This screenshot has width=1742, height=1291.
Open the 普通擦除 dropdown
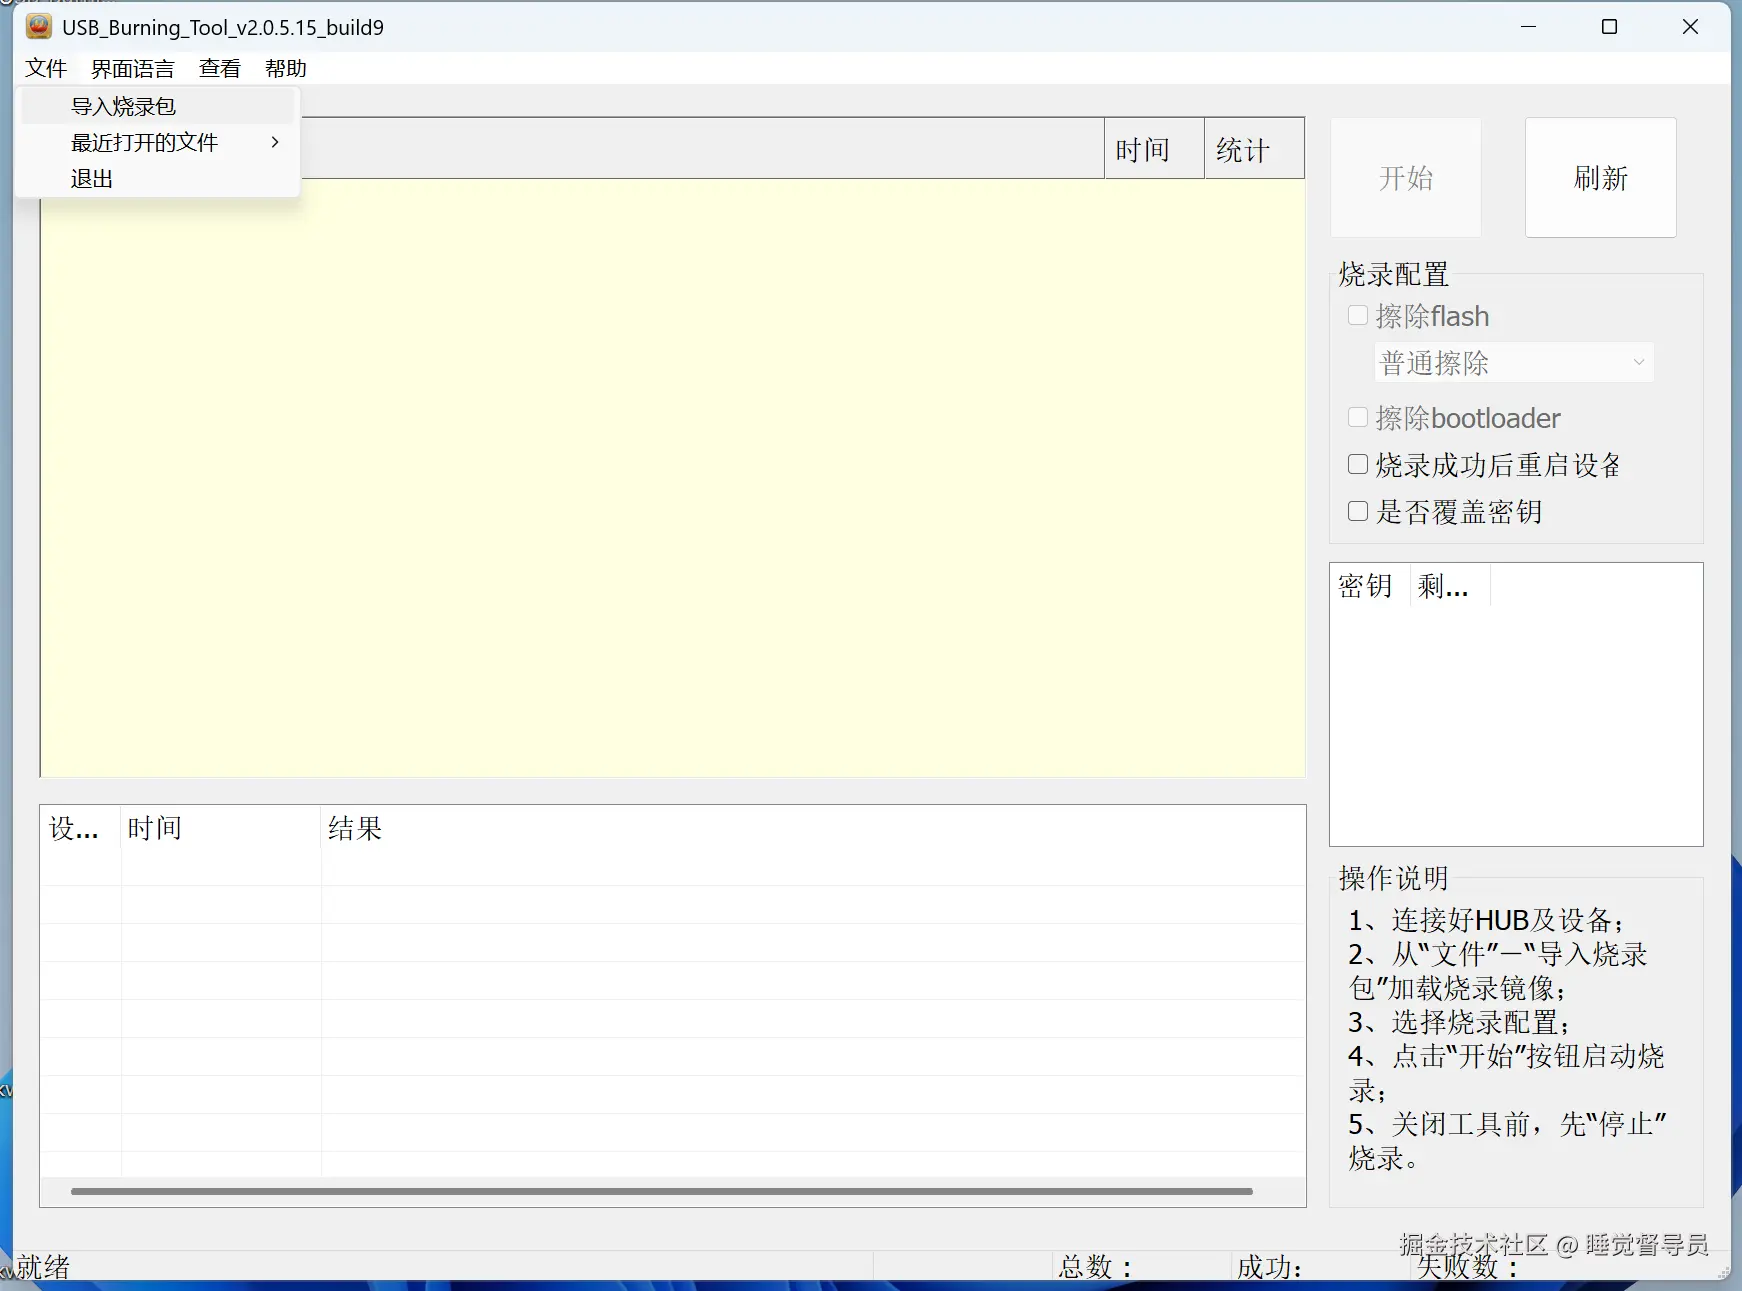[x=1514, y=362]
